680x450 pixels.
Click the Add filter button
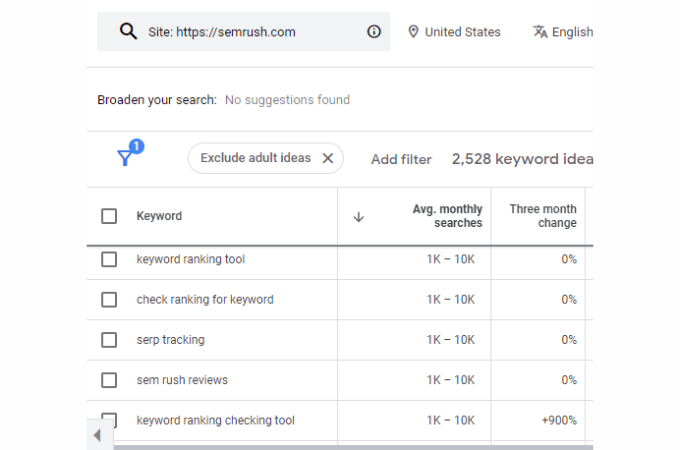tap(401, 159)
